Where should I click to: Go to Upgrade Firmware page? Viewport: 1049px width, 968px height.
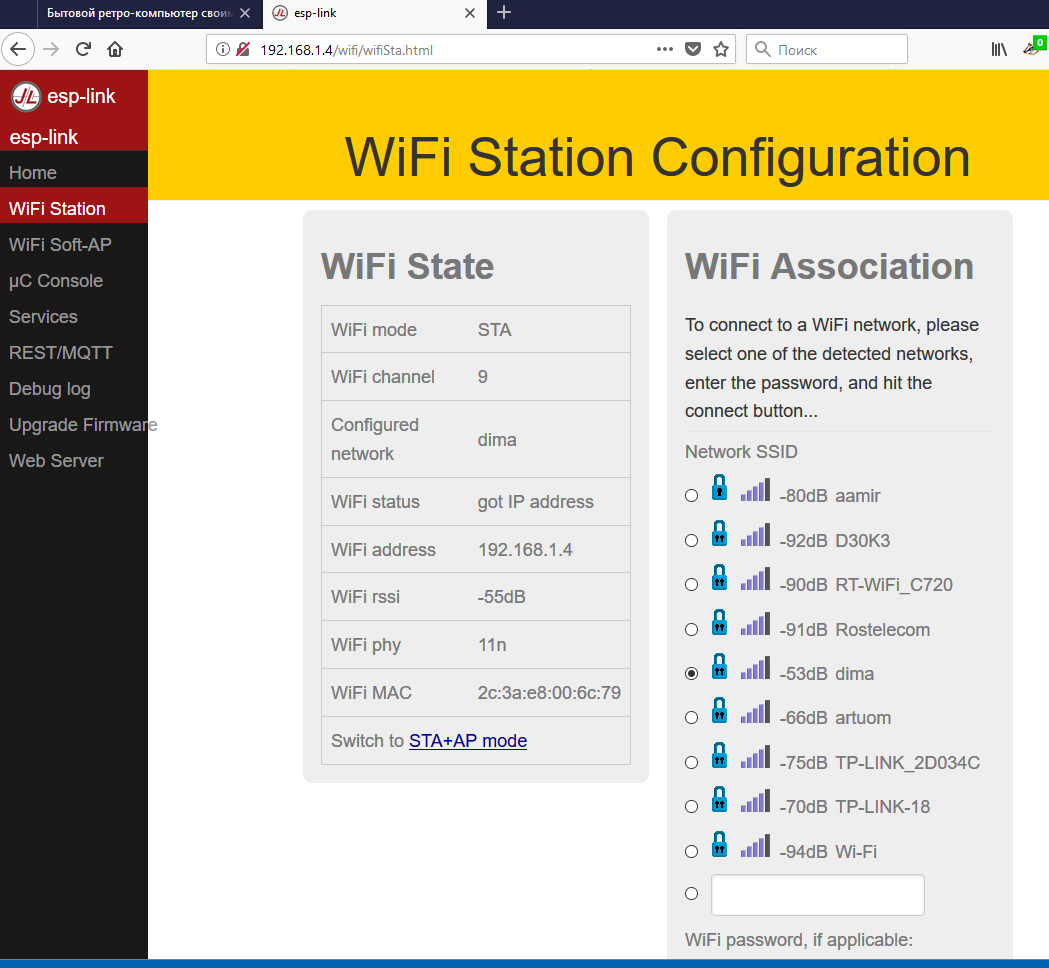point(82,425)
